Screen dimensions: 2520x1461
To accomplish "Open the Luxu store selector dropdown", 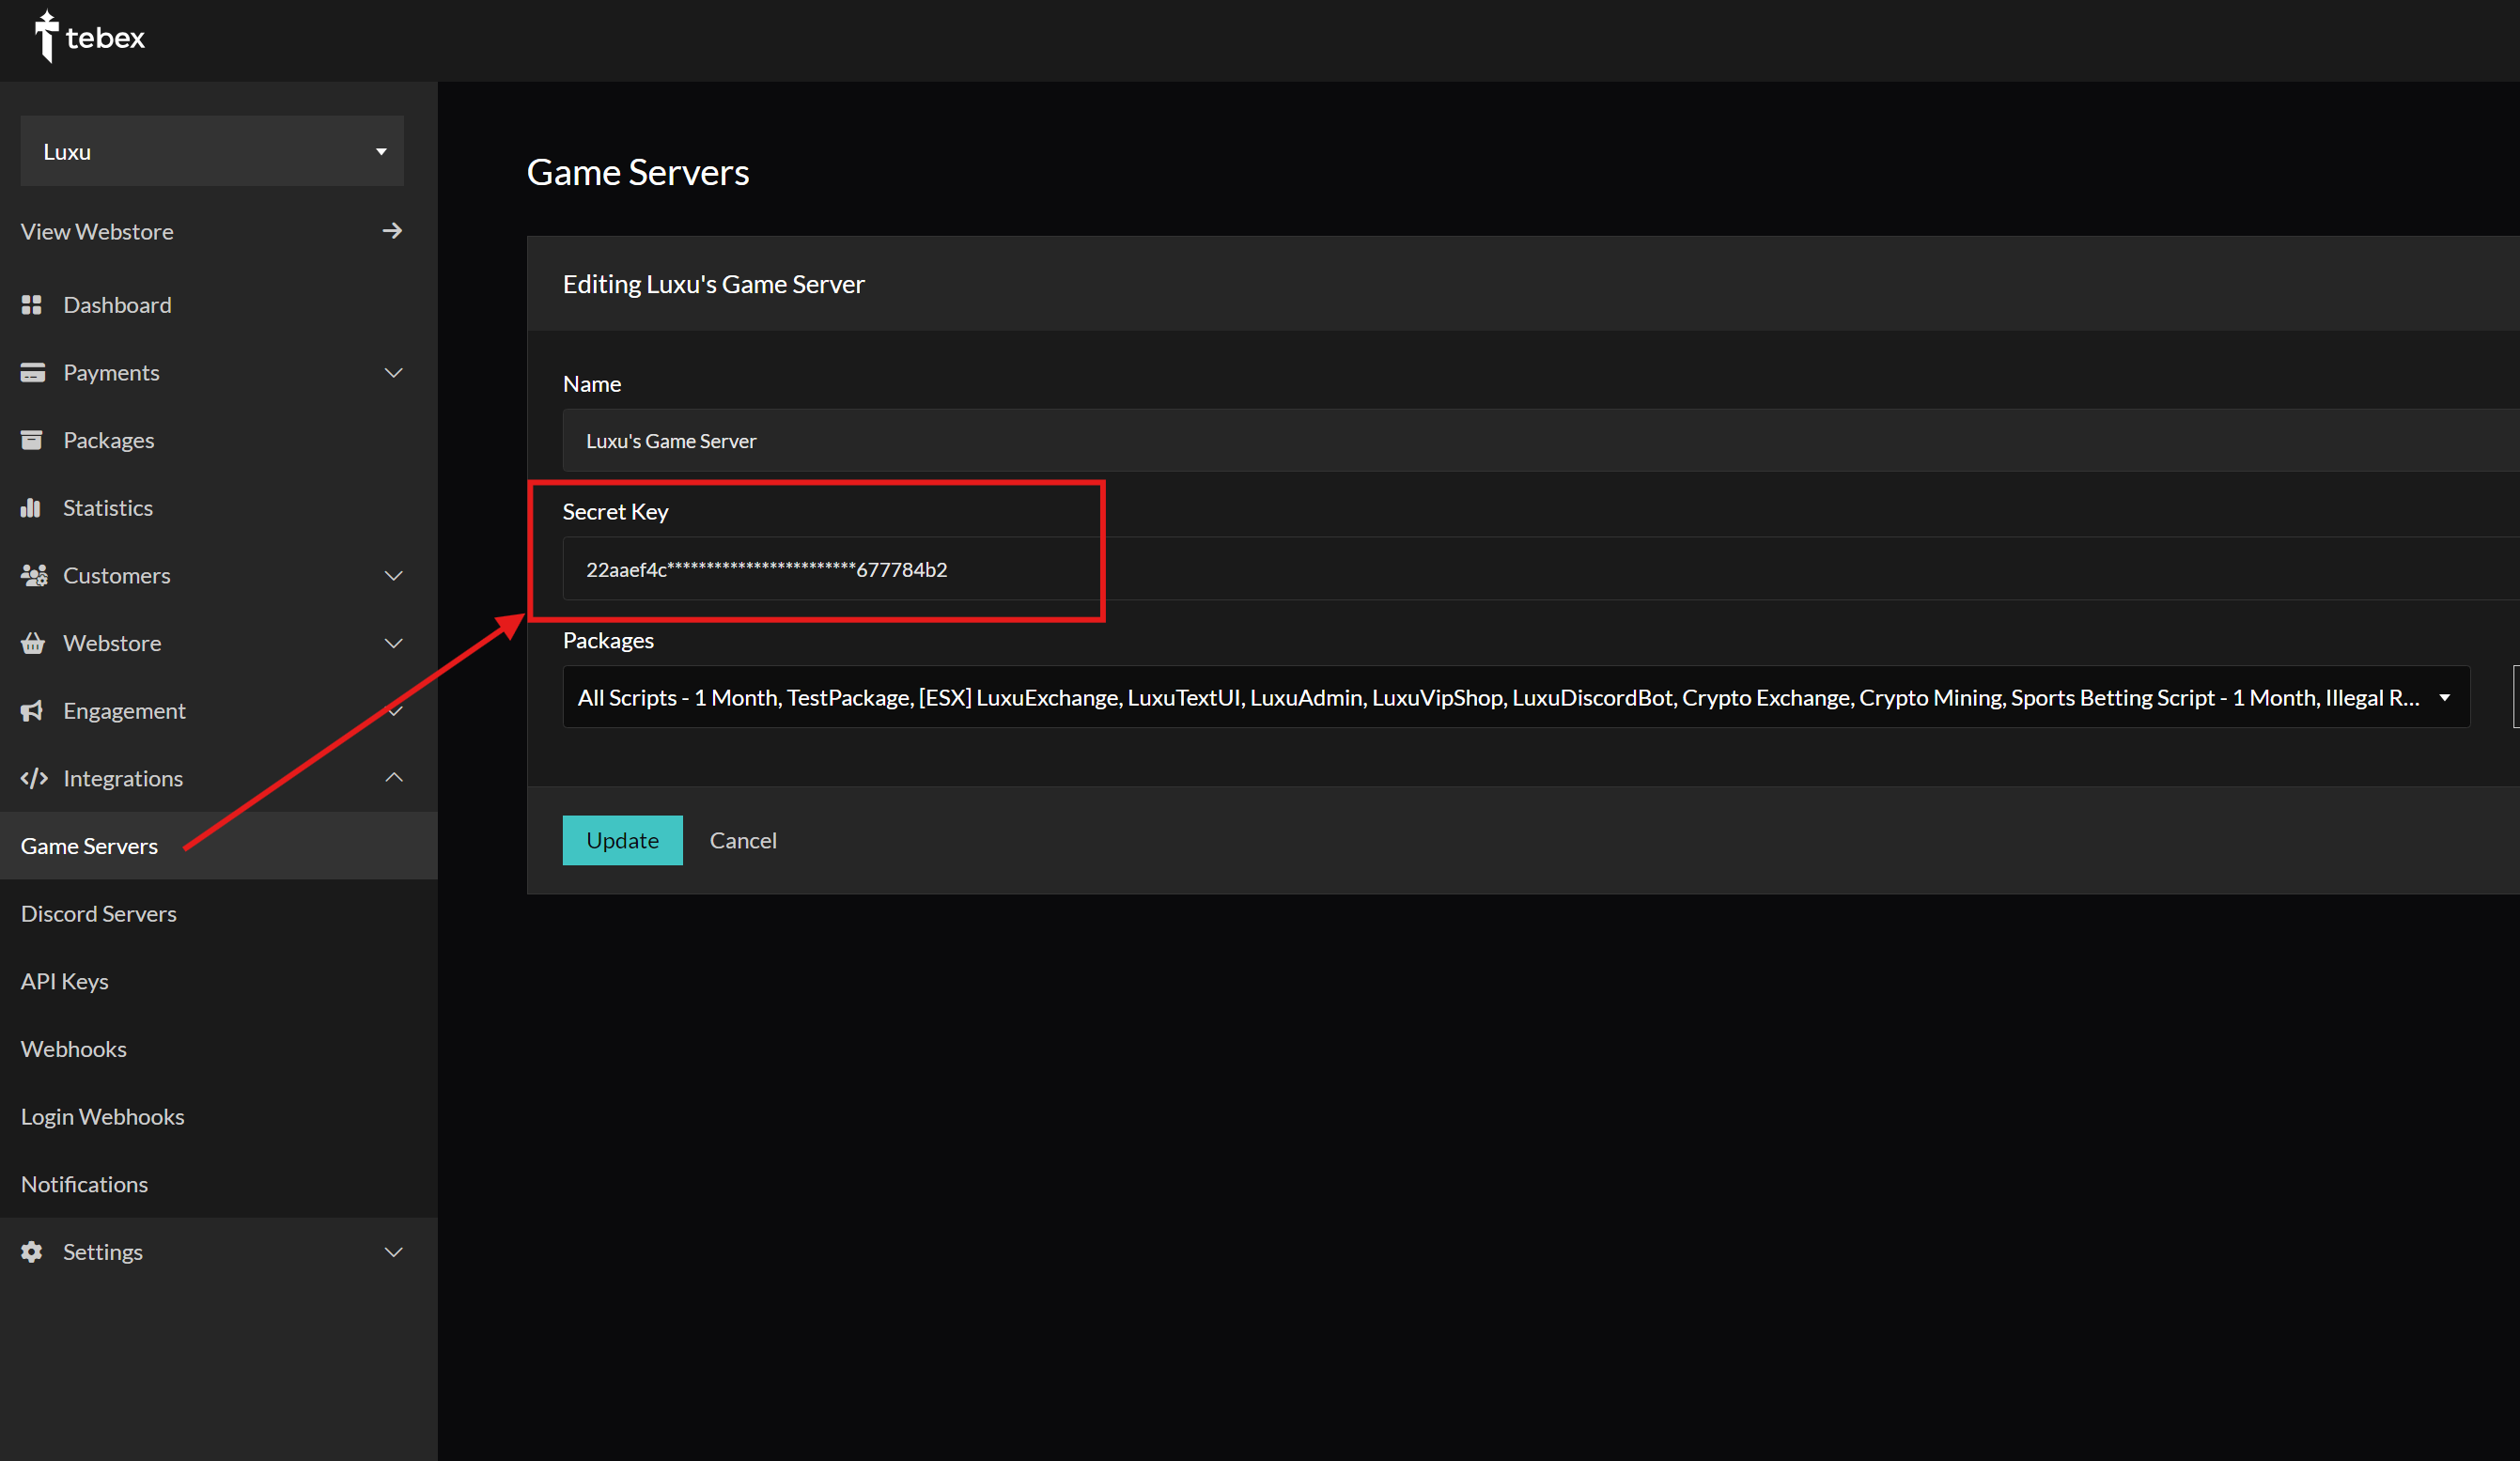I will (x=212, y=151).
